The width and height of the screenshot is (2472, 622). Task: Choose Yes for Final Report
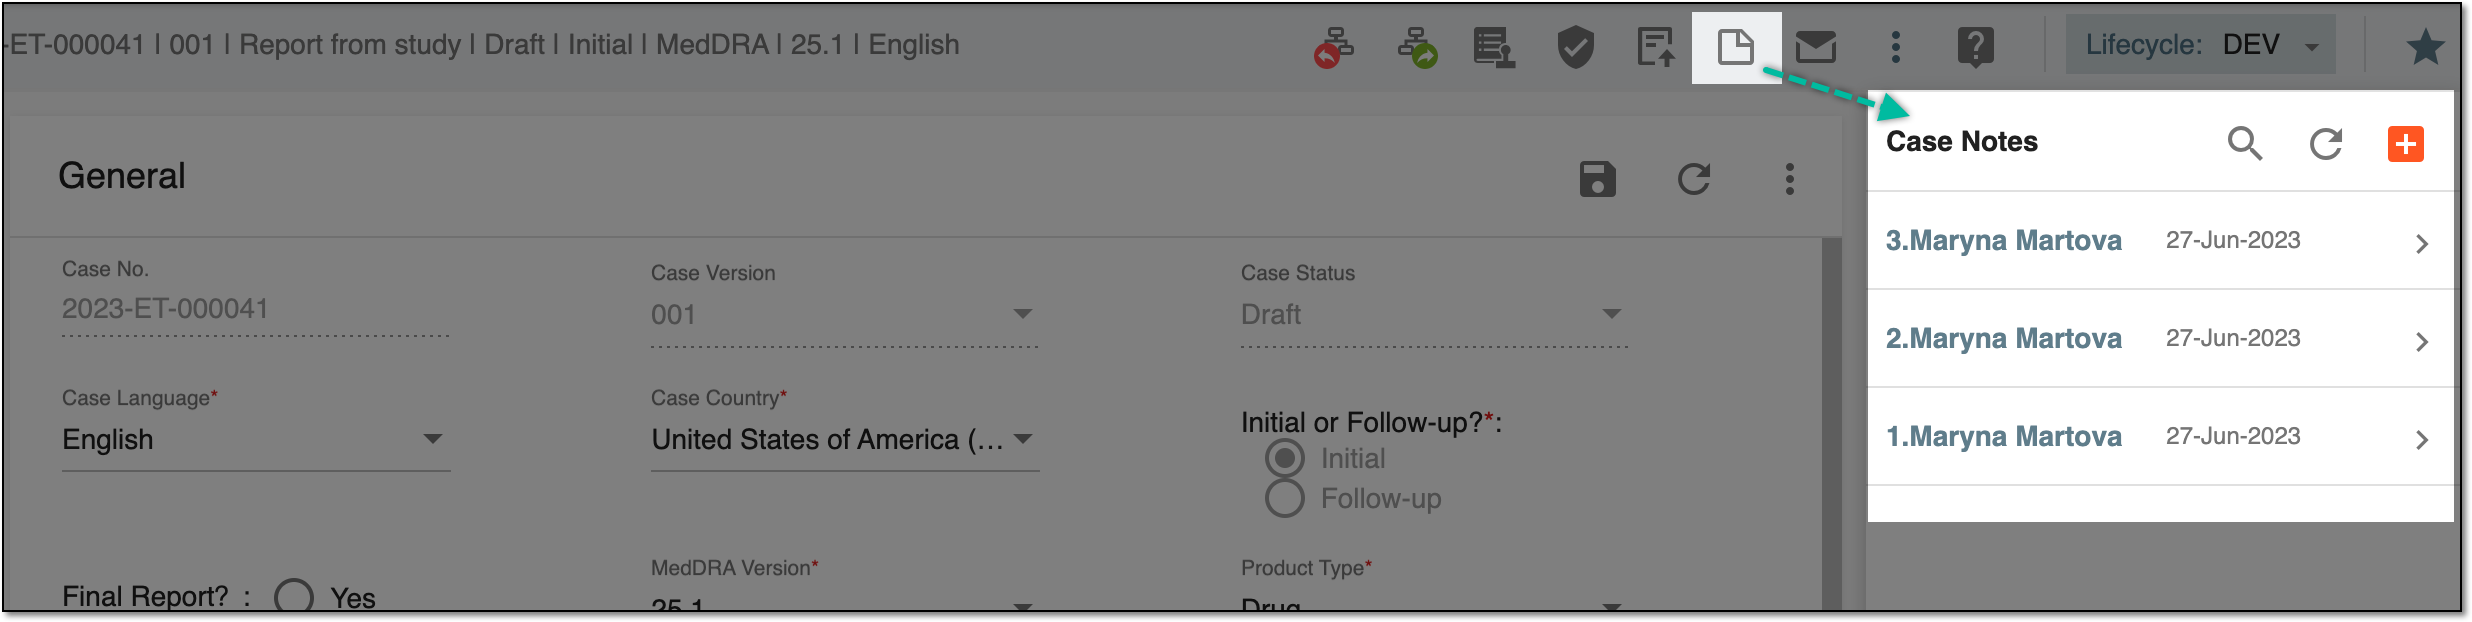pyautogui.click(x=294, y=597)
